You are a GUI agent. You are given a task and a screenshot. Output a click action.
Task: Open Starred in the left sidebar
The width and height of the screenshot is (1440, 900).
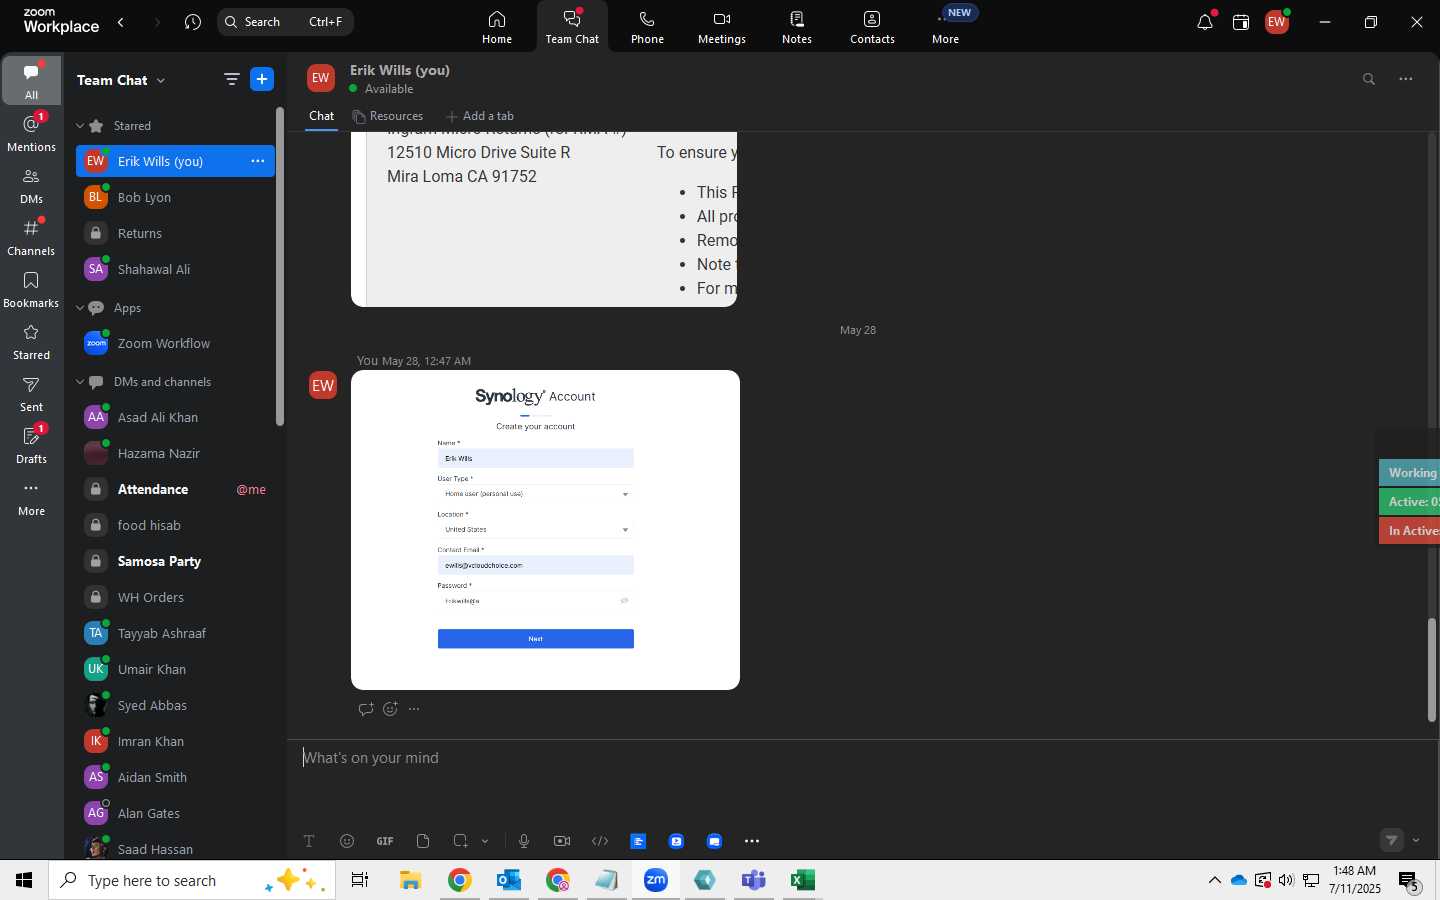coord(31,341)
